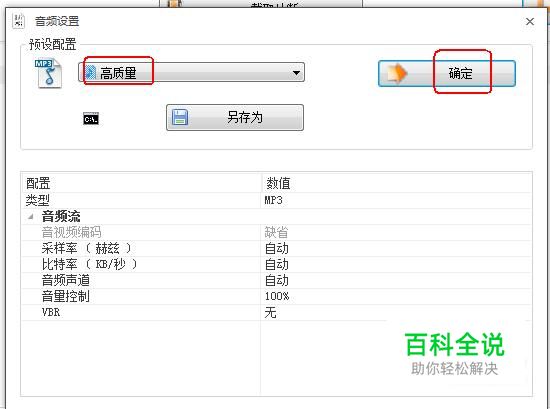Image resolution: width=550 pixels, height=409 pixels.
Task: Select the 音视频编码 row
Action: pos(276,232)
